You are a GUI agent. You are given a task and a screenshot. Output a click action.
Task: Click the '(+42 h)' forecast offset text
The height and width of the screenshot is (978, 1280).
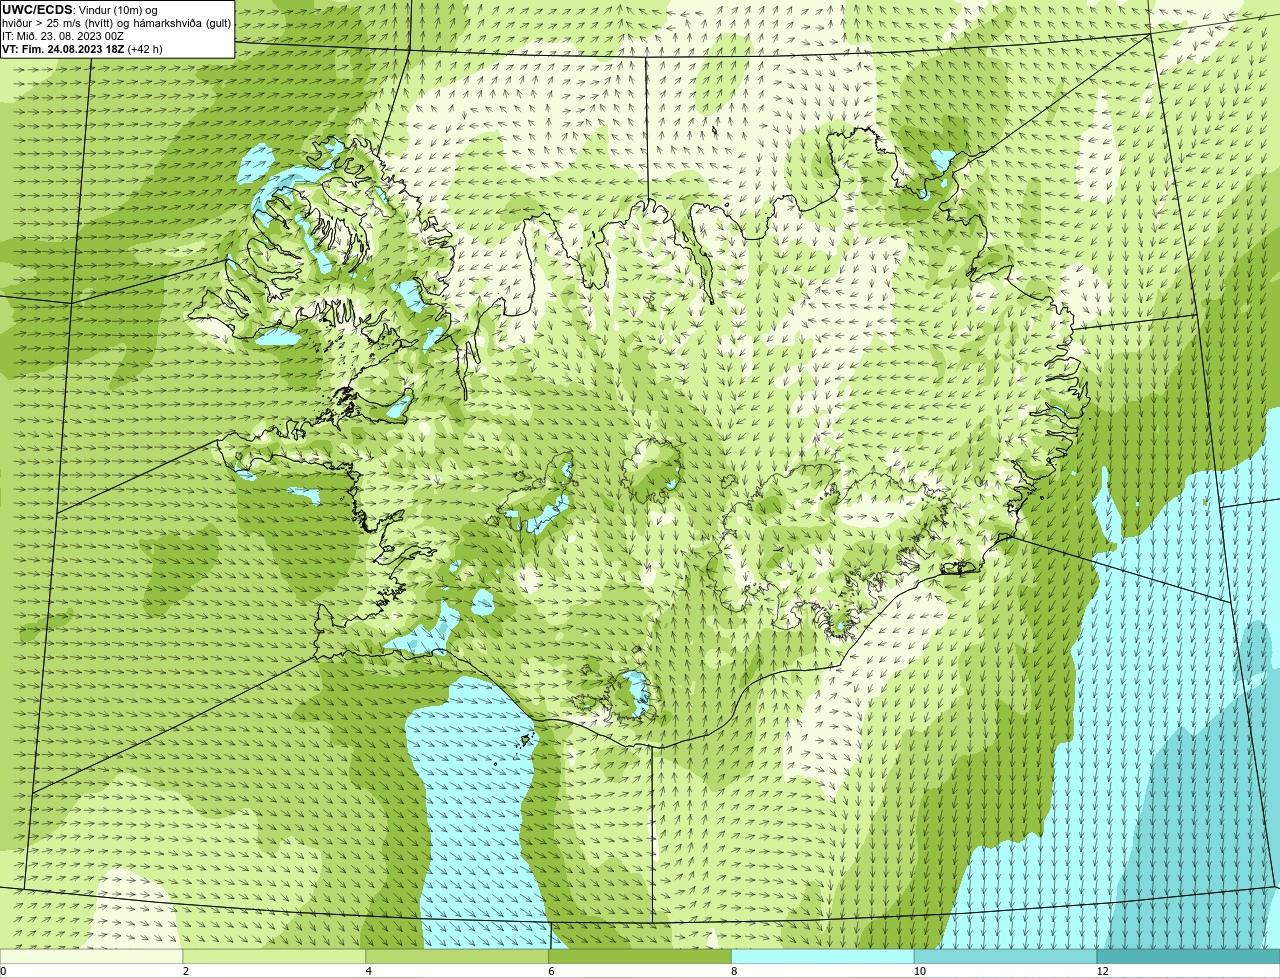point(145,48)
